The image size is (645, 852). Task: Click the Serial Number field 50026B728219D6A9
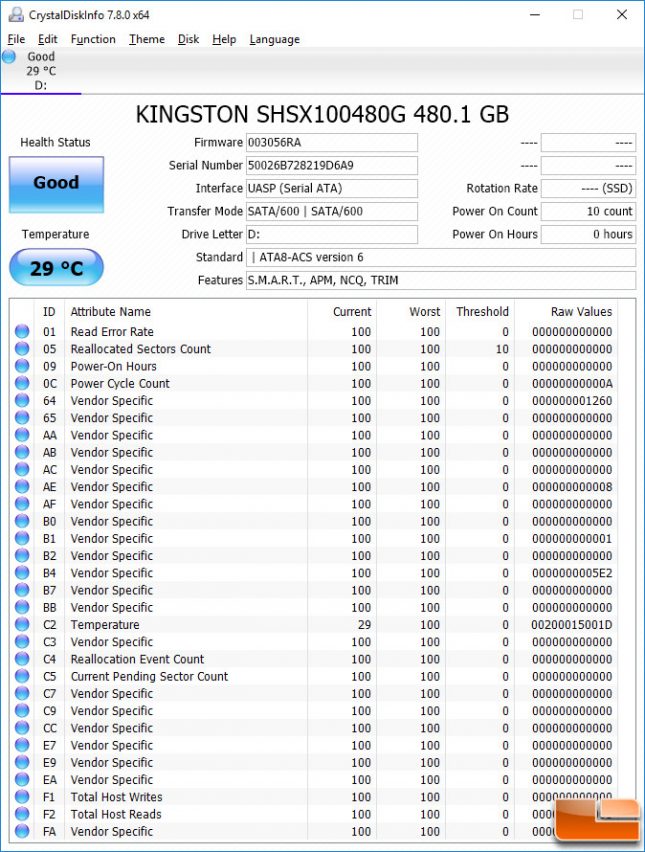331,165
